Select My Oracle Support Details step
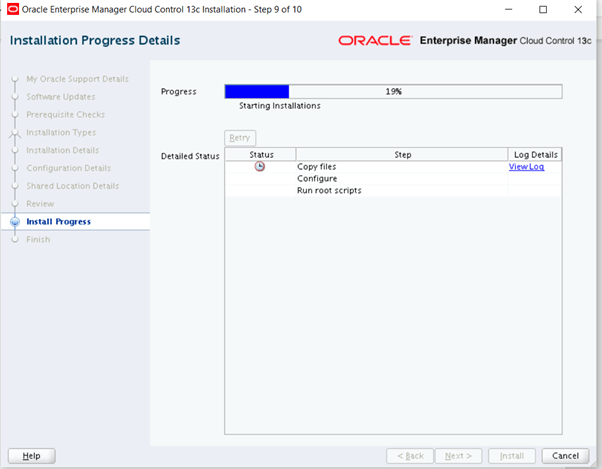602x469 pixels. (77, 79)
